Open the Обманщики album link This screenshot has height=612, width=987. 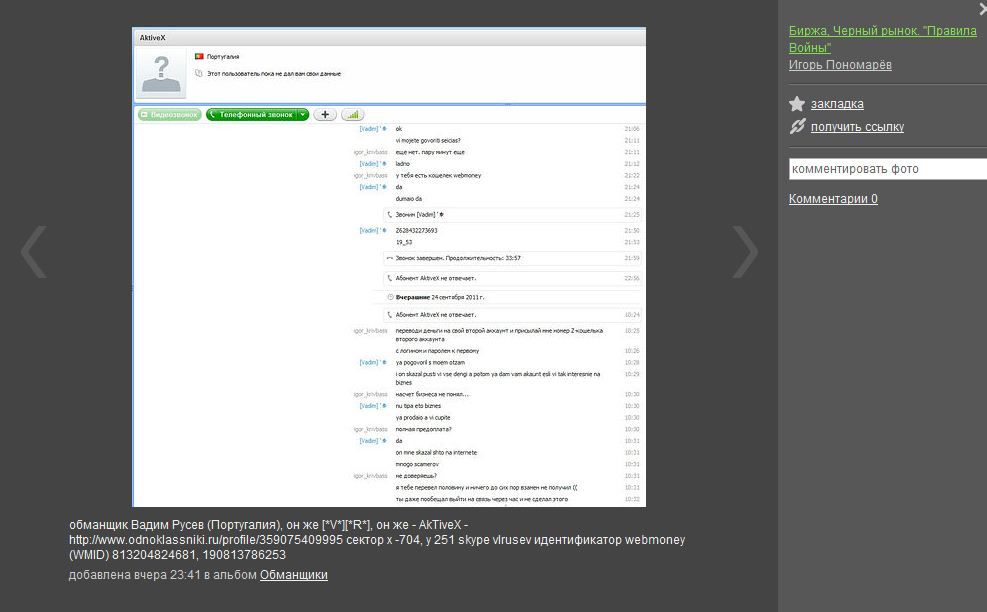293,575
